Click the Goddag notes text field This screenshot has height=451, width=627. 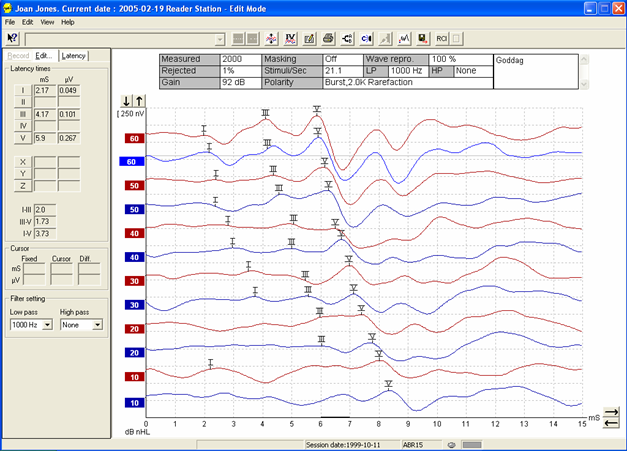[538, 73]
